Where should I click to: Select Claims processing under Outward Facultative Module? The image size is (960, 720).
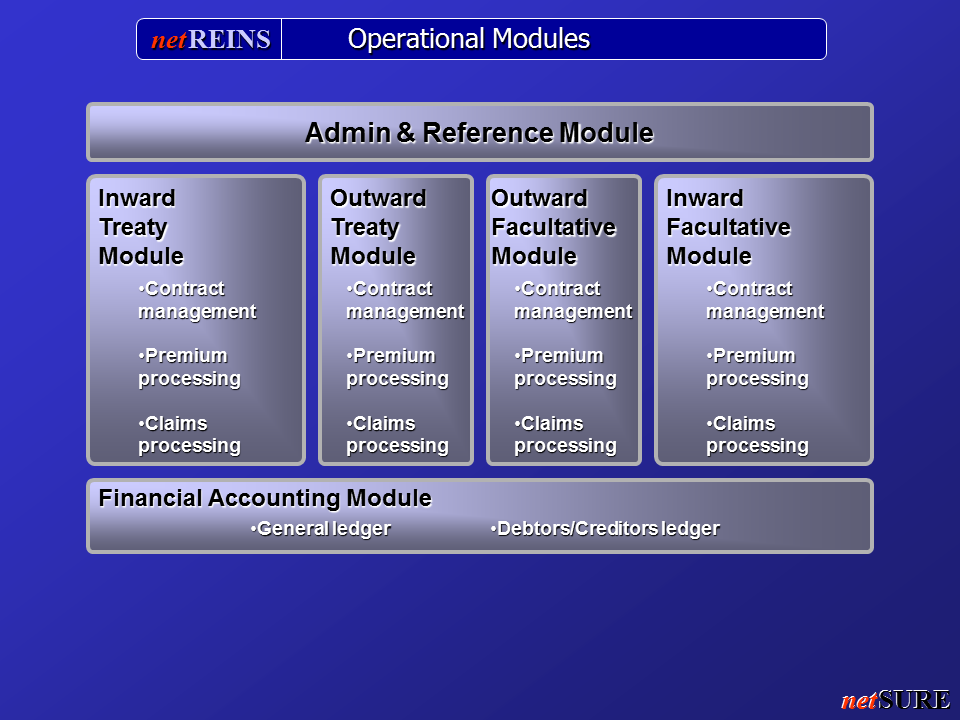[565, 435]
